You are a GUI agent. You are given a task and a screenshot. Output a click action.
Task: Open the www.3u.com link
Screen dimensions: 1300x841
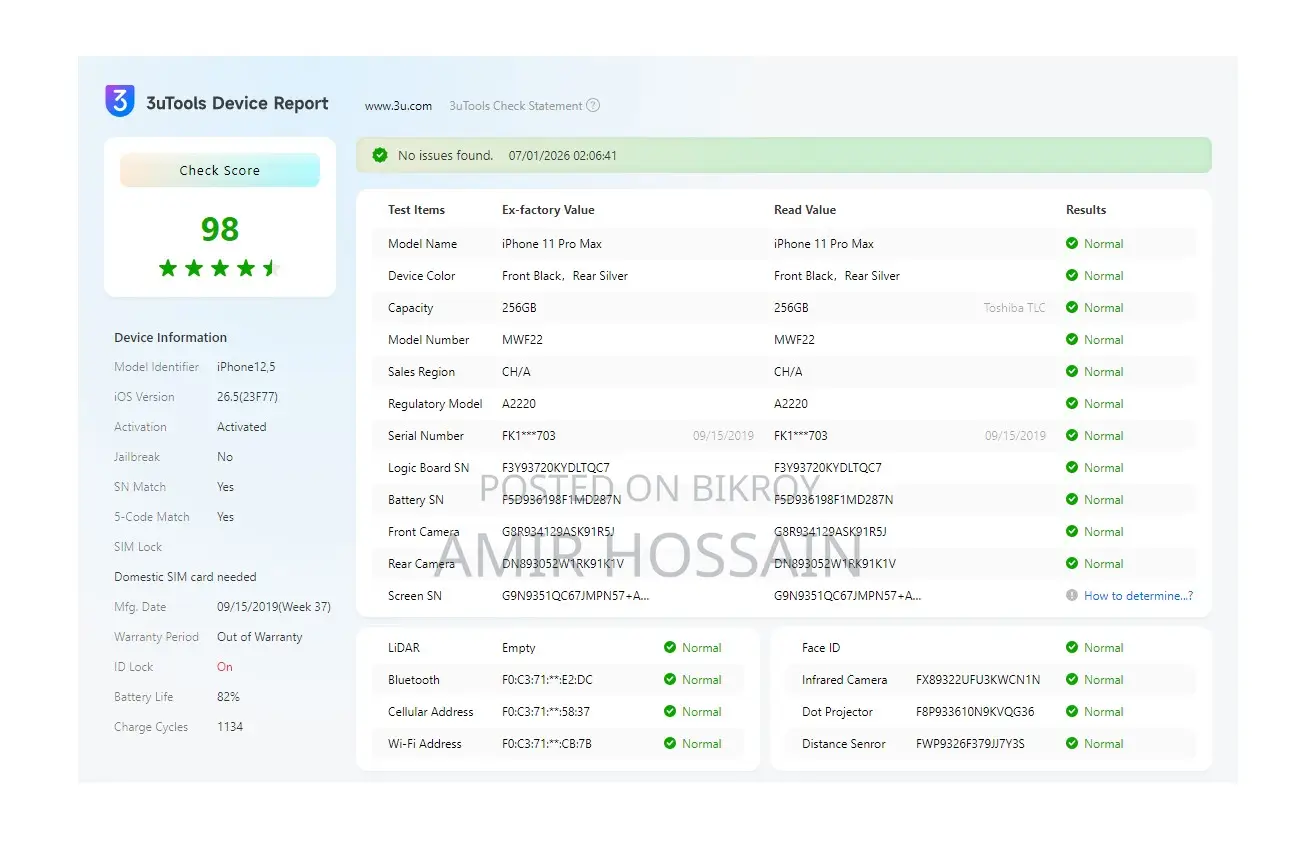click(x=398, y=105)
